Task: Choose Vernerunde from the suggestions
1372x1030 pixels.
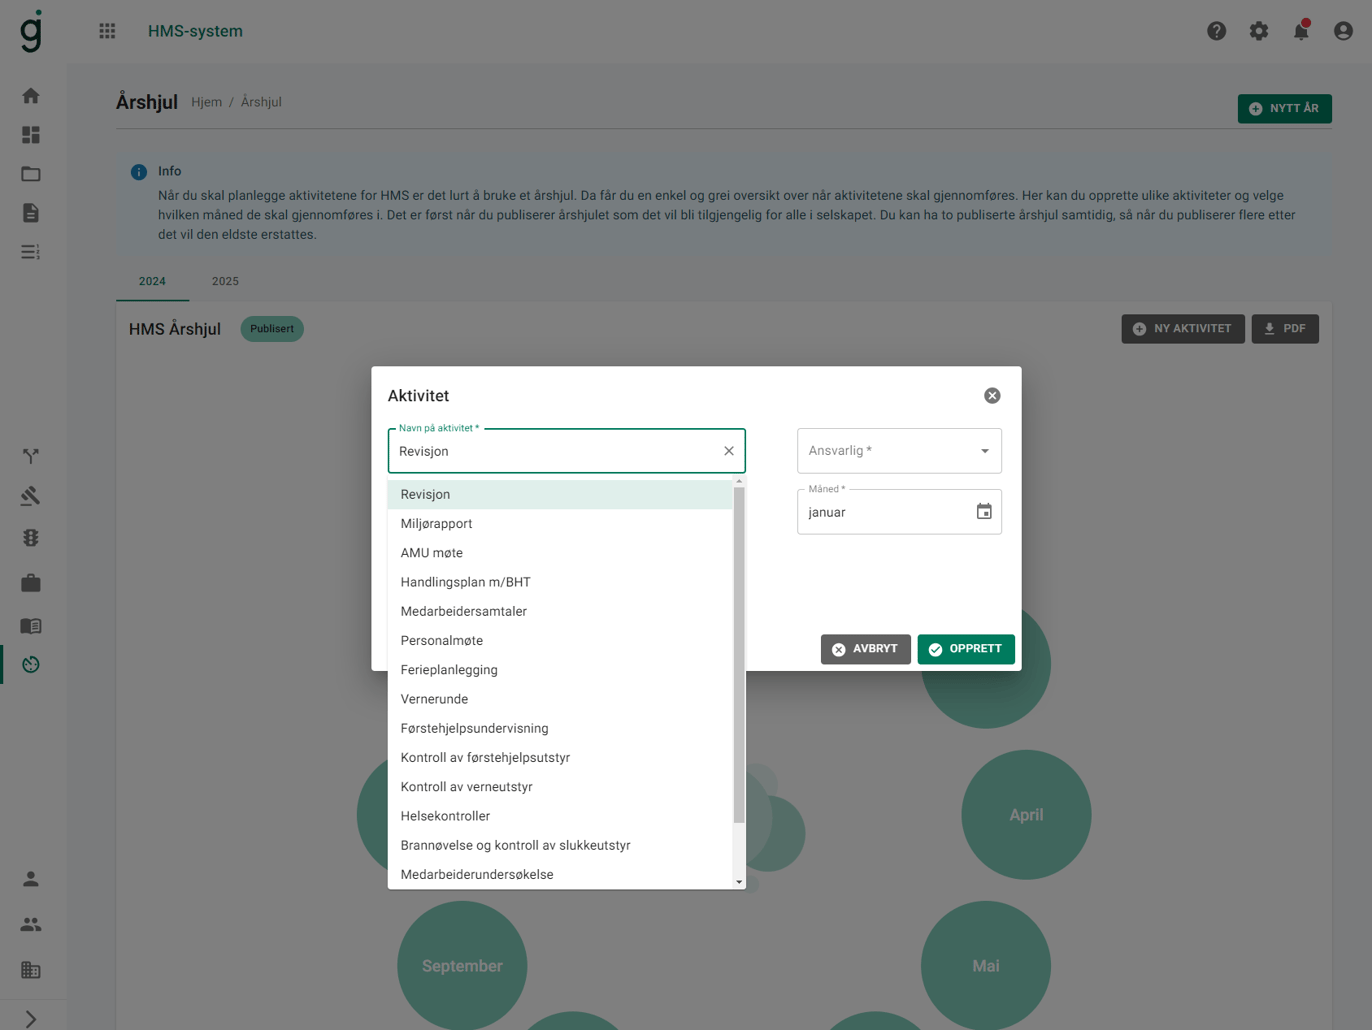Action: [x=434, y=699]
